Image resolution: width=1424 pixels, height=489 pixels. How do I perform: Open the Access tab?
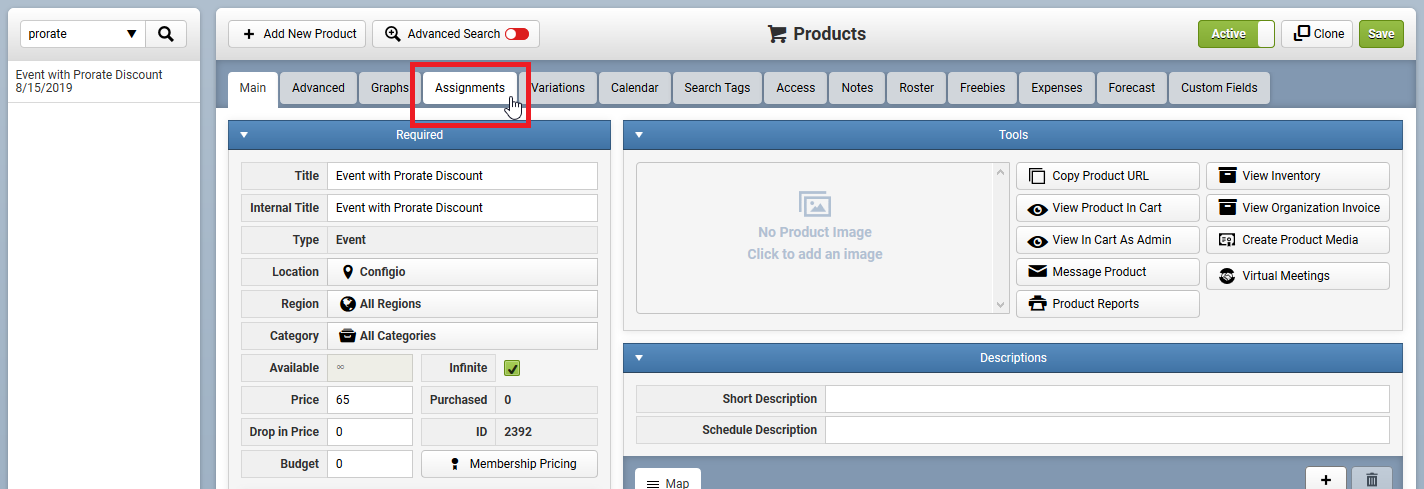tap(796, 88)
